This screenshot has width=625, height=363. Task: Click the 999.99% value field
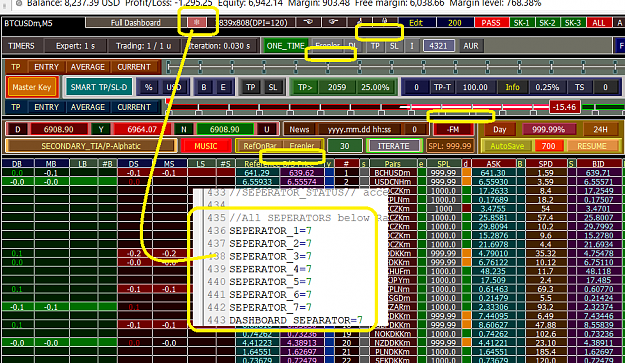(548, 130)
